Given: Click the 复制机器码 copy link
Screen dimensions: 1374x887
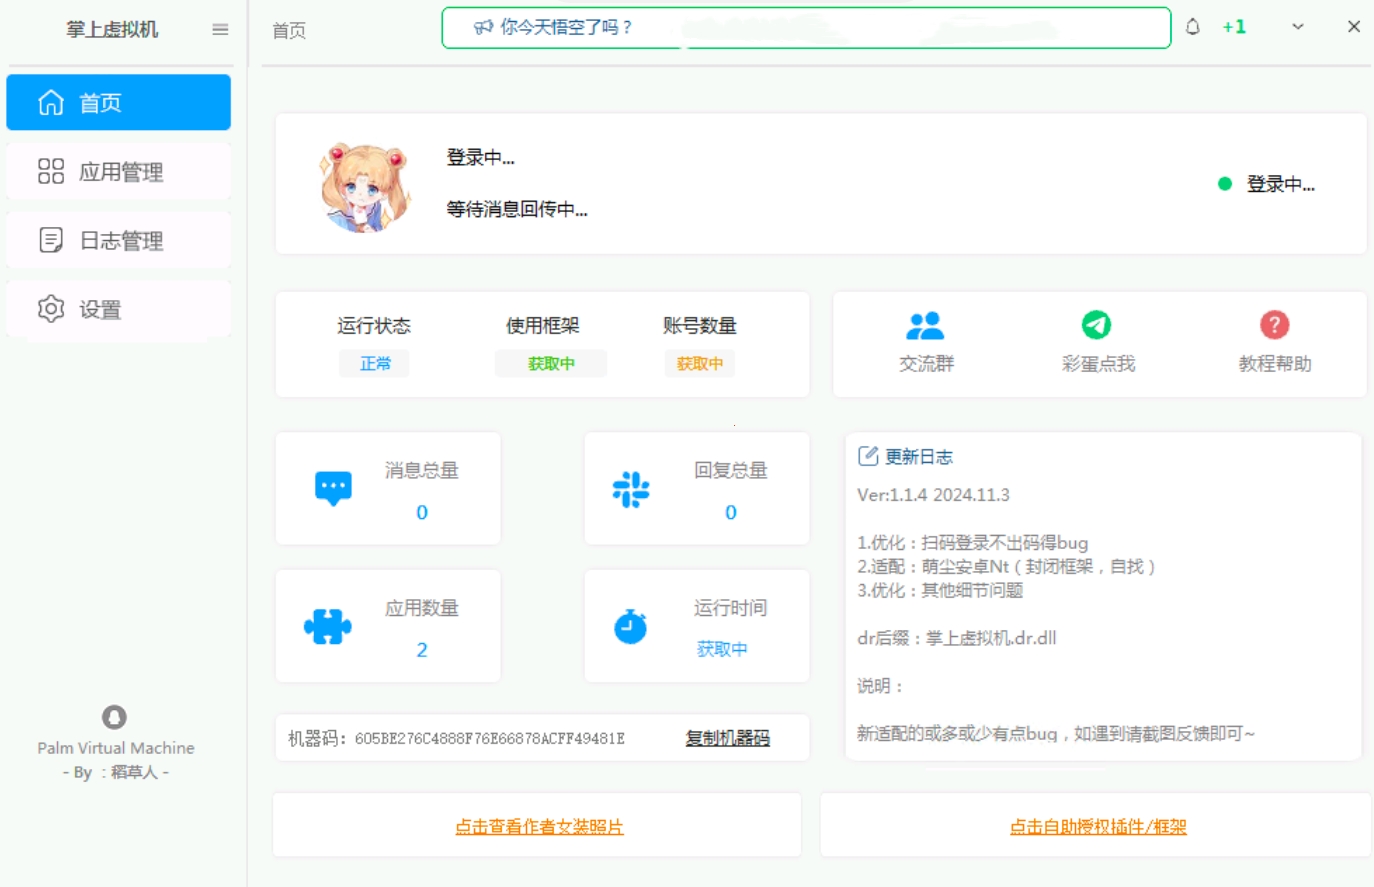Looking at the screenshot, I should [x=725, y=738].
